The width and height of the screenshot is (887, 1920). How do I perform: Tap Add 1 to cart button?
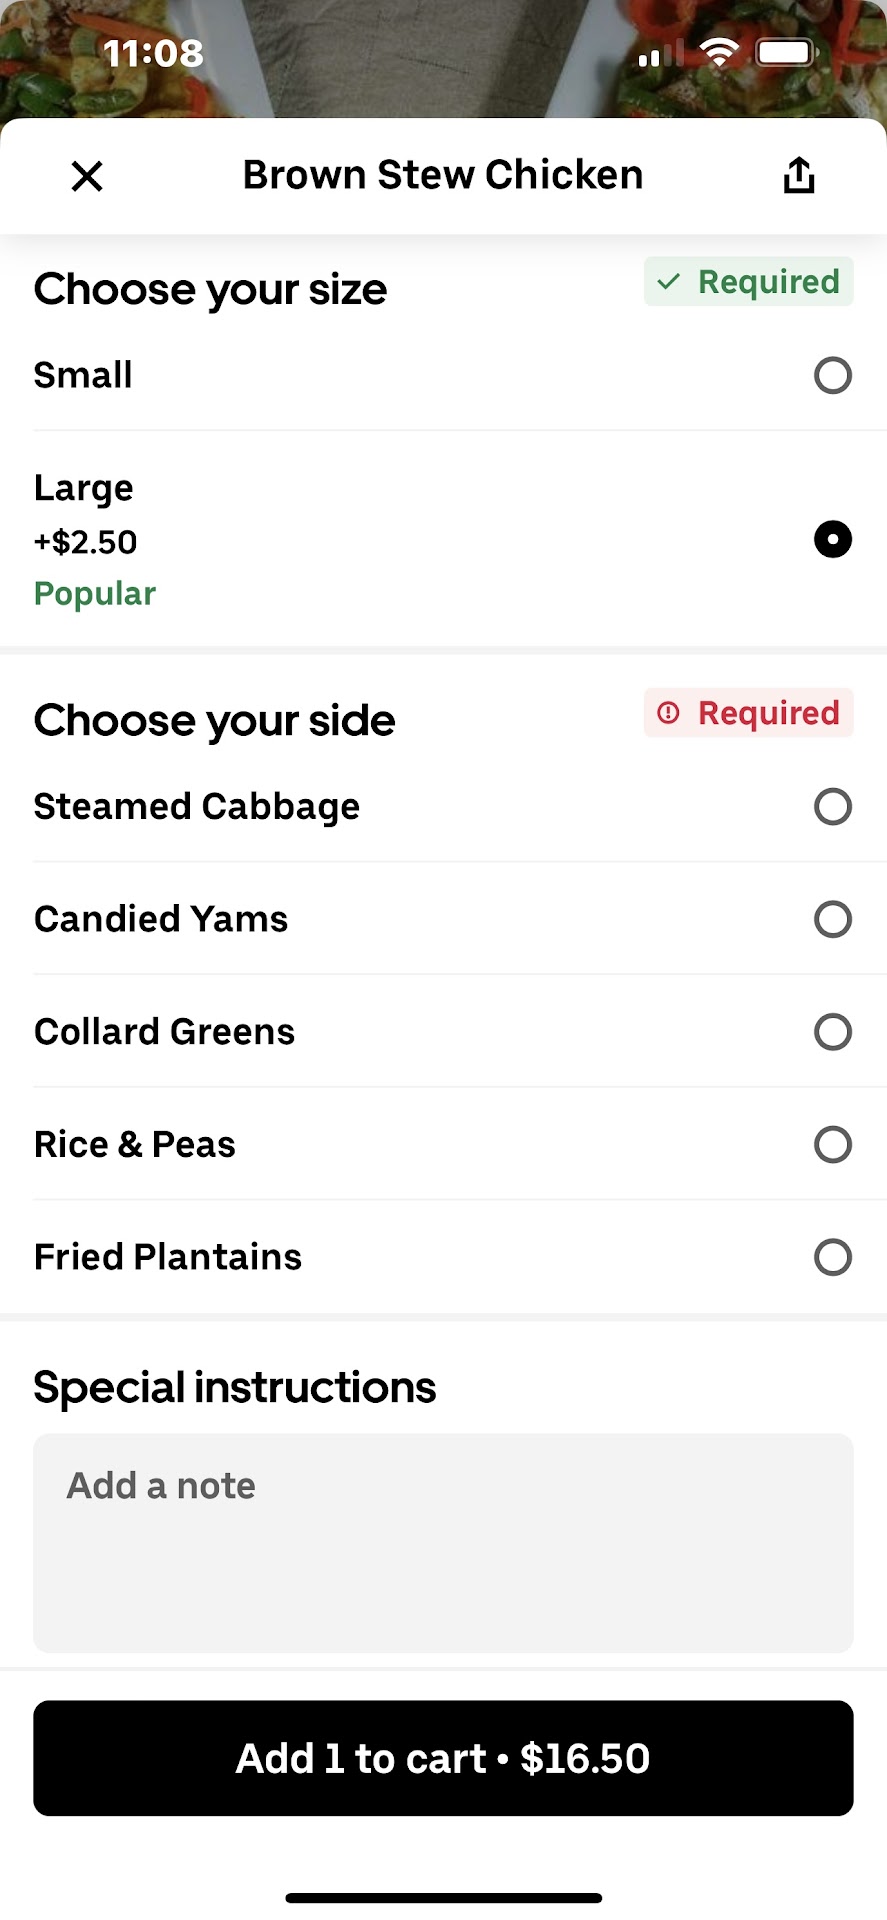tap(443, 1758)
